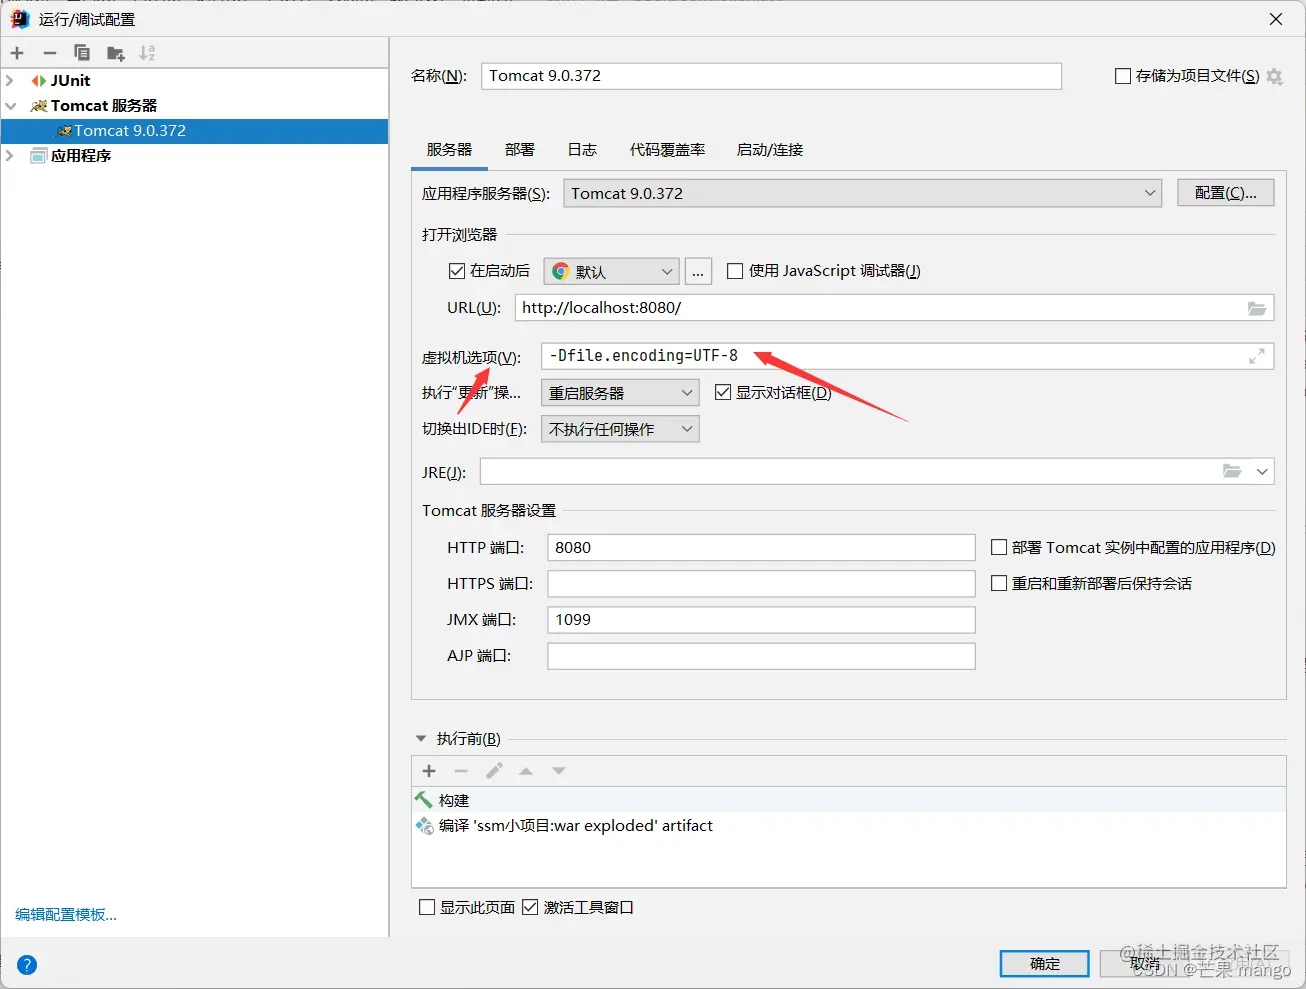The width and height of the screenshot is (1306, 989).
Task: Switch to the 服务器 tab
Action: [x=449, y=150]
